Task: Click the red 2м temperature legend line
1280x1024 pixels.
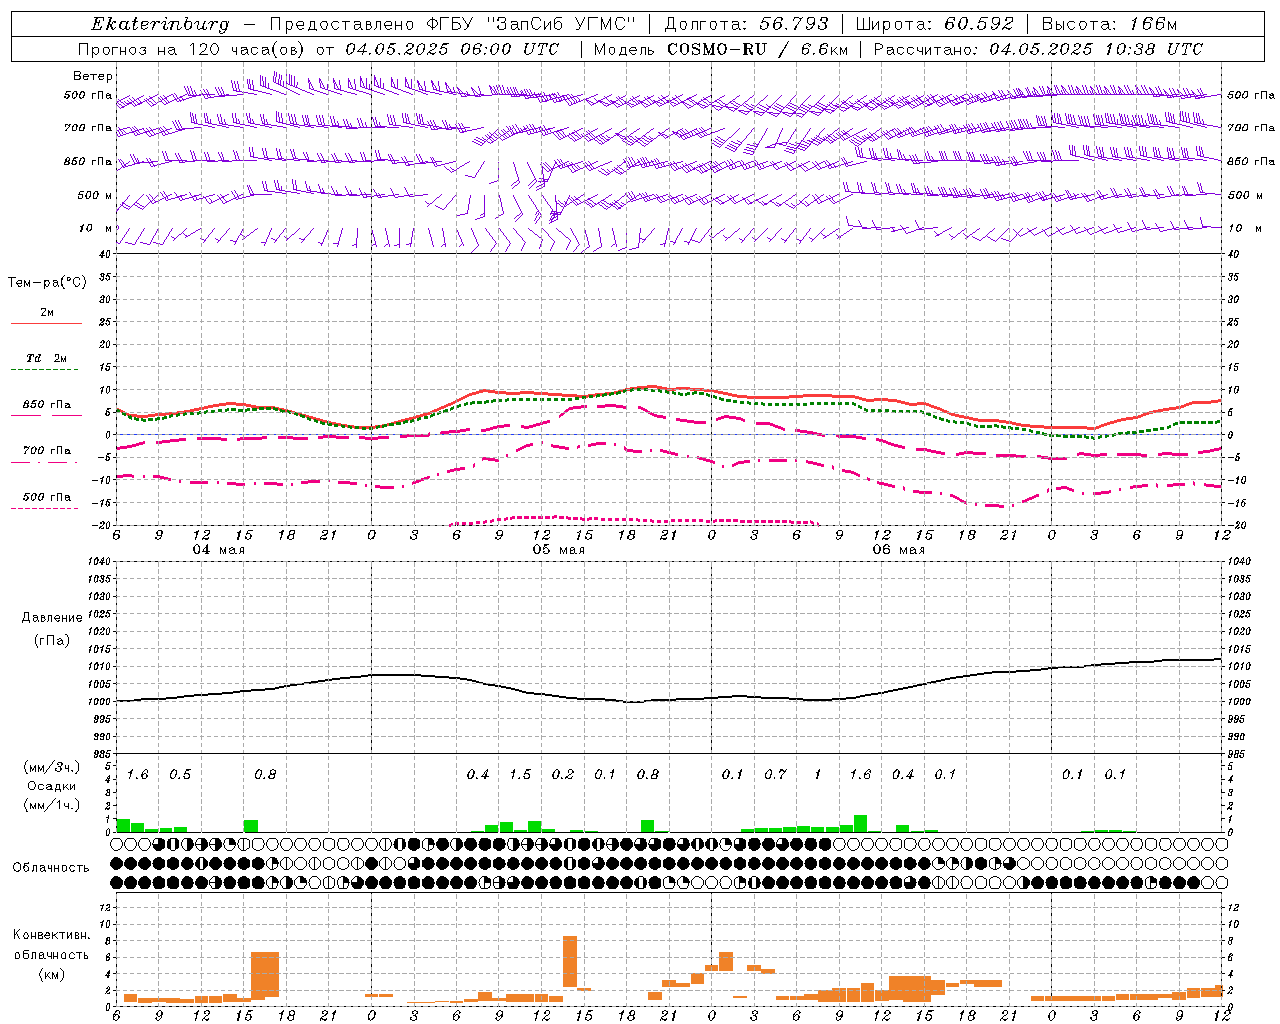Action: tap(46, 324)
